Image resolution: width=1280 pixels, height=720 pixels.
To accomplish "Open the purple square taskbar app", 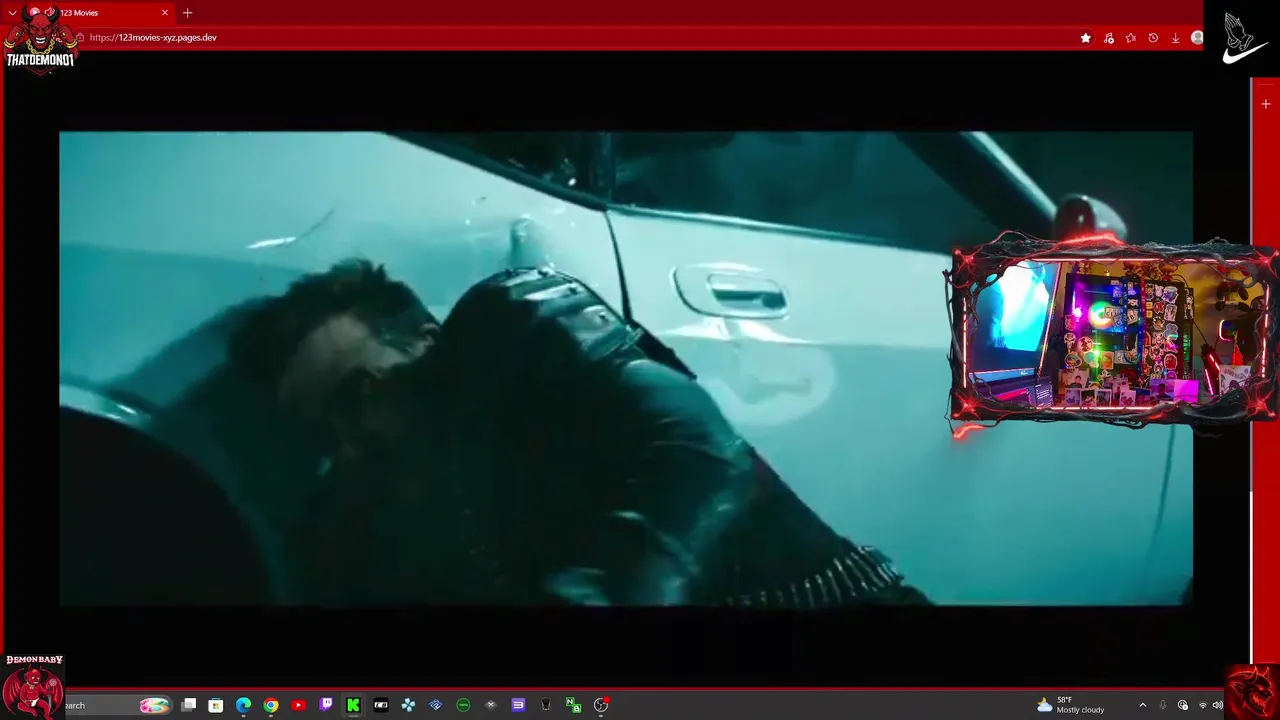I will click(x=518, y=705).
